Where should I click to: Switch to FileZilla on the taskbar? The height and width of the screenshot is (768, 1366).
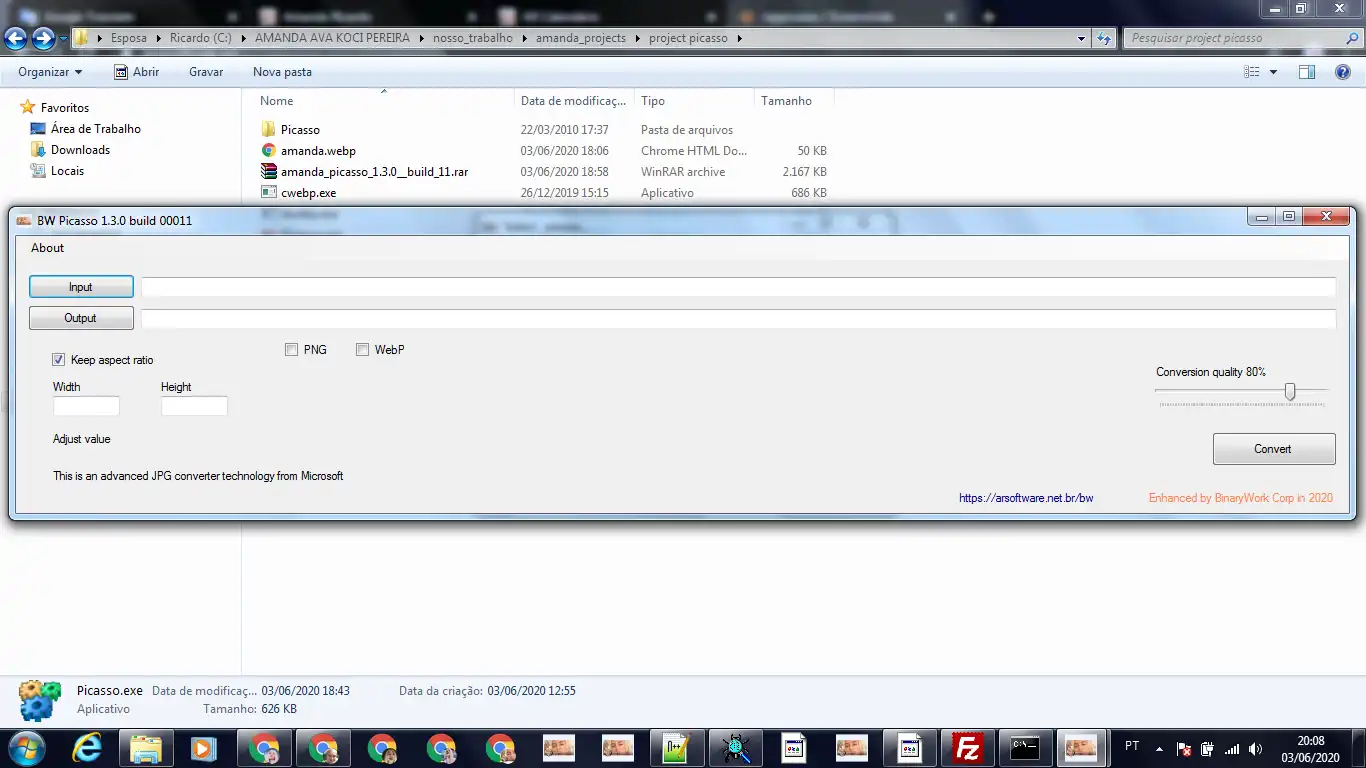(x=966, y=747)
